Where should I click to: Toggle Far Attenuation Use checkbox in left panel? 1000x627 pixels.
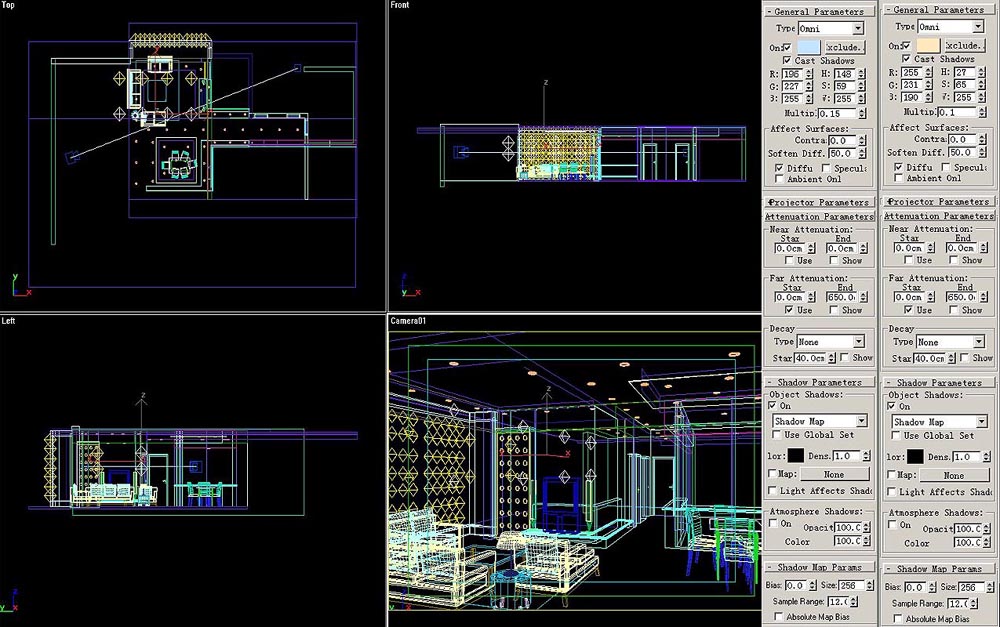(x=790, y=310)
